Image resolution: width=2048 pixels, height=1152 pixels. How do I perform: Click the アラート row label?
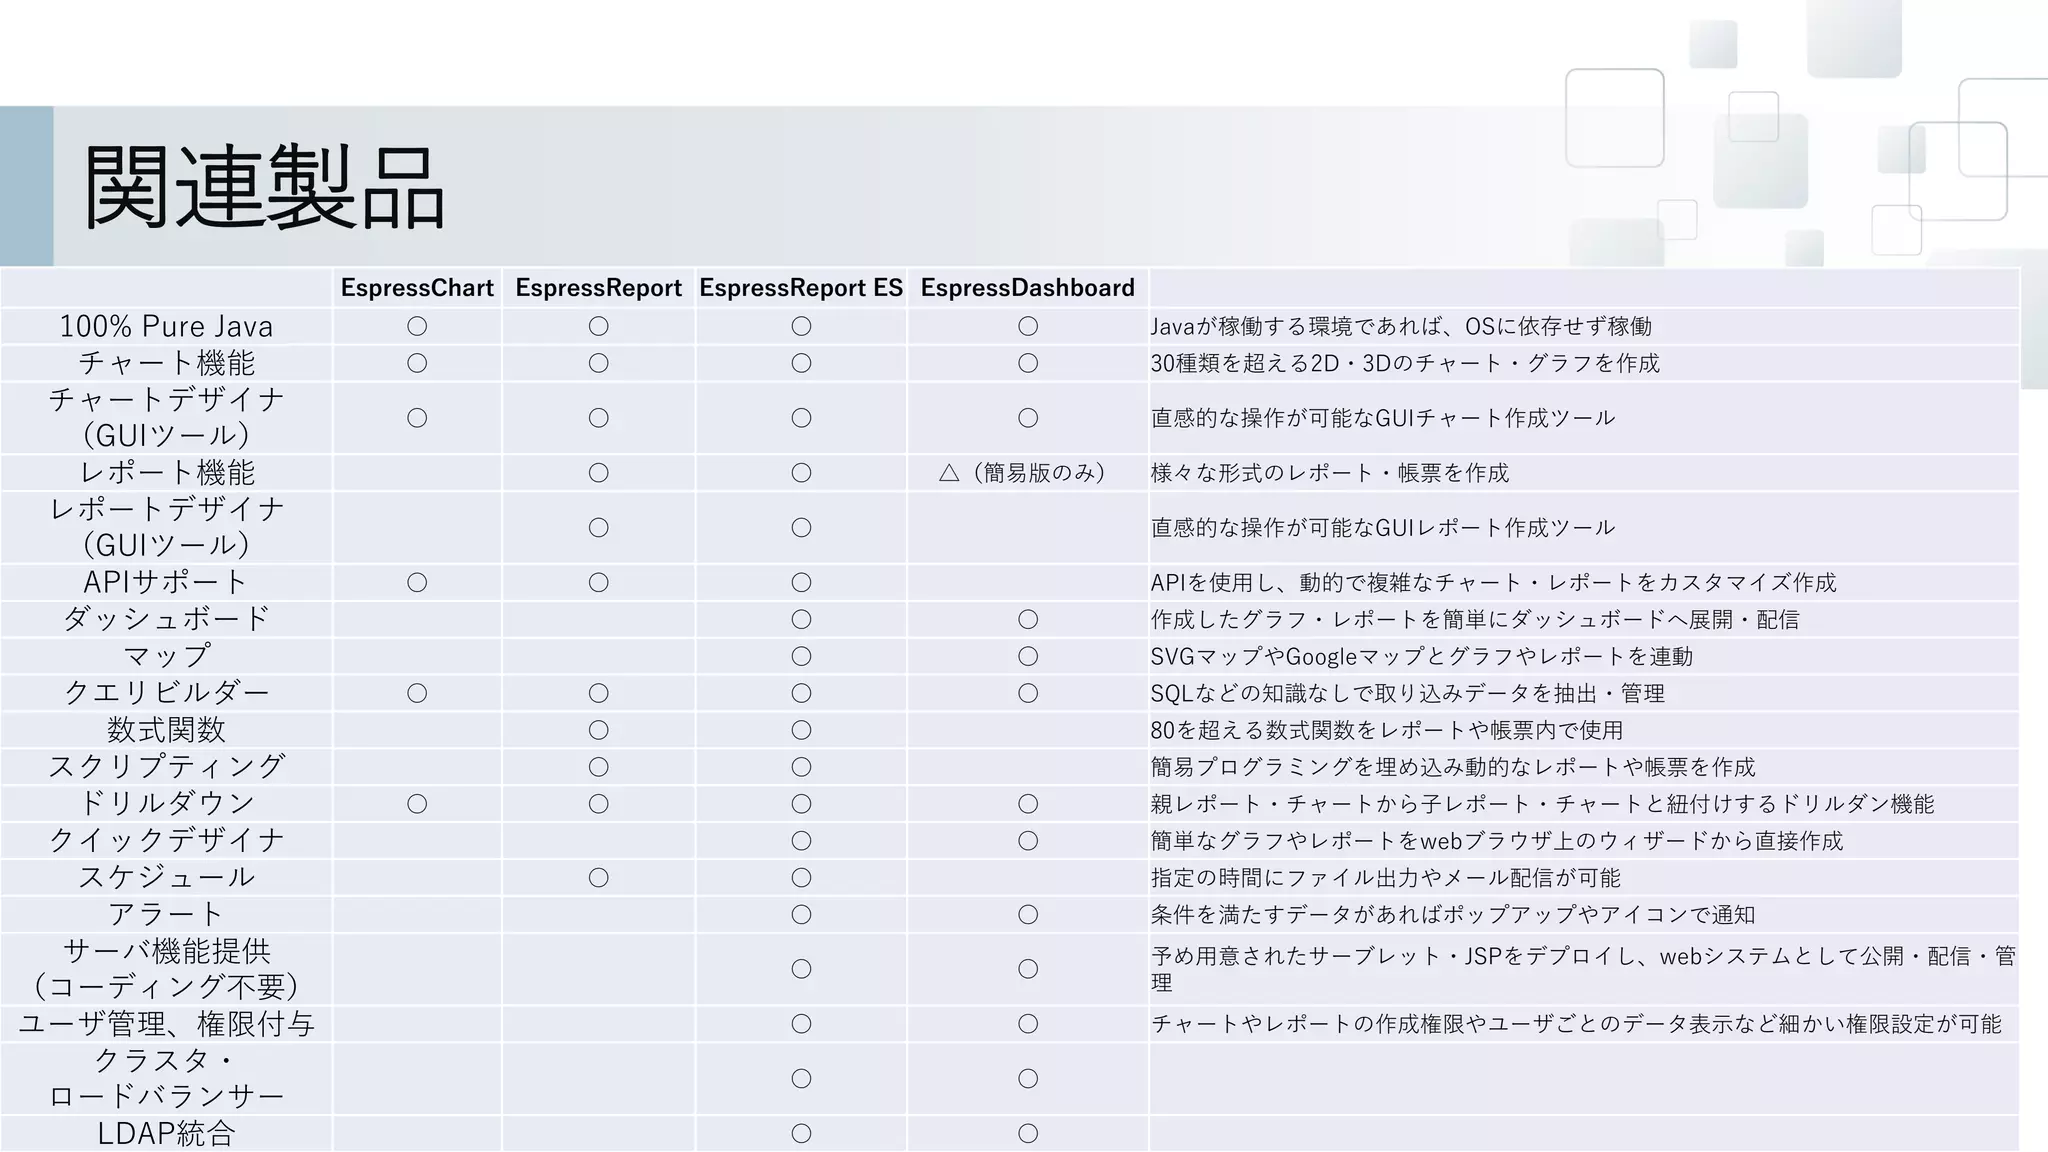[x=166, y=914]
